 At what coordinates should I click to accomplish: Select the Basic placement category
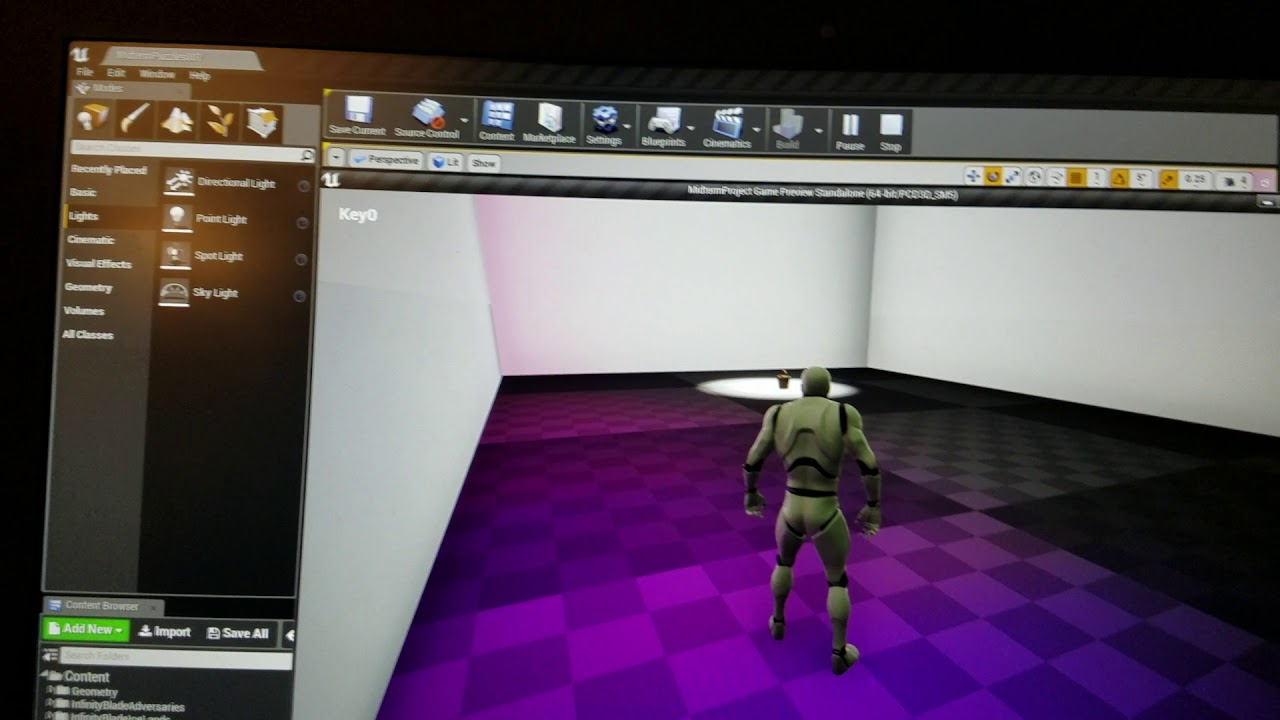83,192
